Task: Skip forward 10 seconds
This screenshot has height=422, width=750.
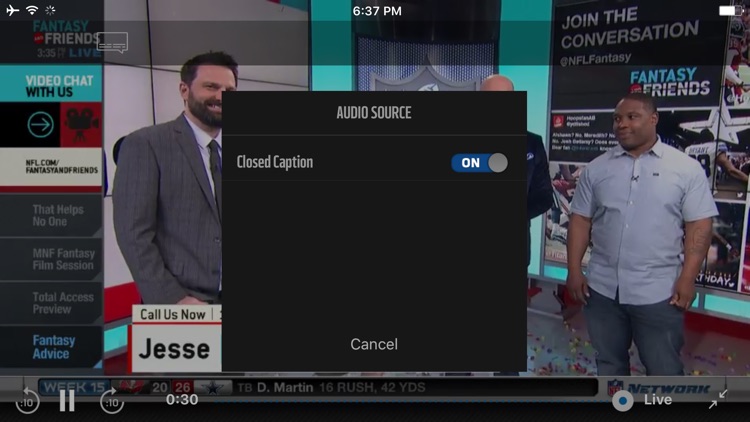Action: 111,400
